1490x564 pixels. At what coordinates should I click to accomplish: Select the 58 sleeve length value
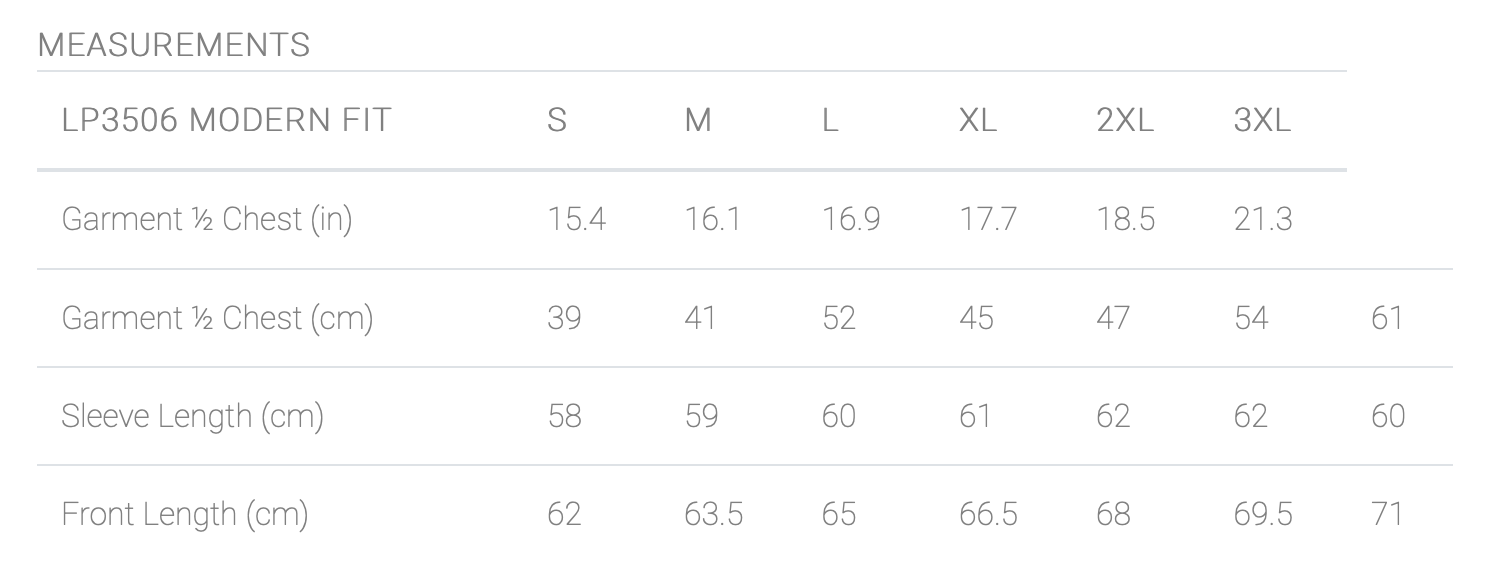[564, 416]
